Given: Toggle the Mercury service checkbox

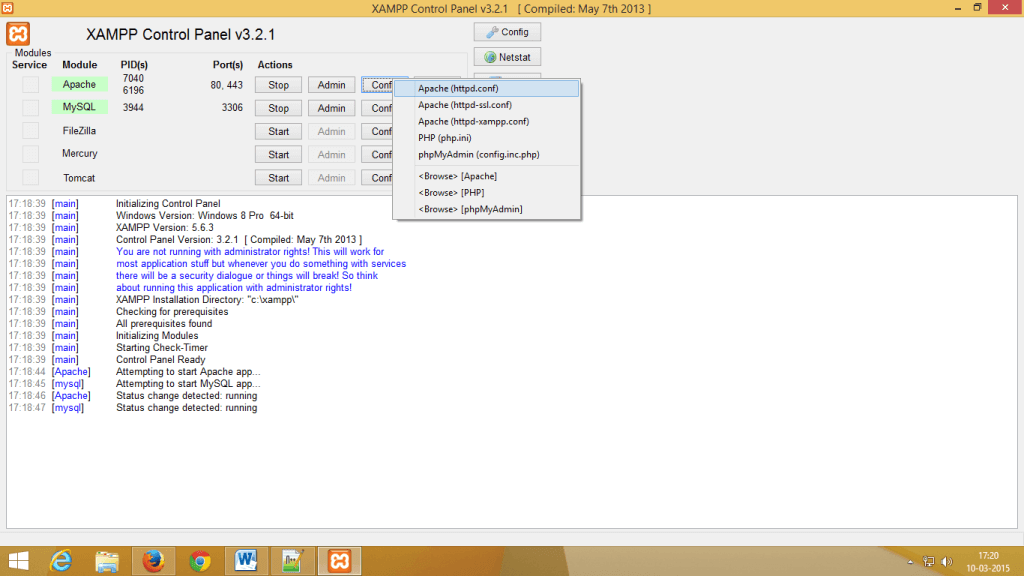Looking at the screenshot, I should (31, 154).
